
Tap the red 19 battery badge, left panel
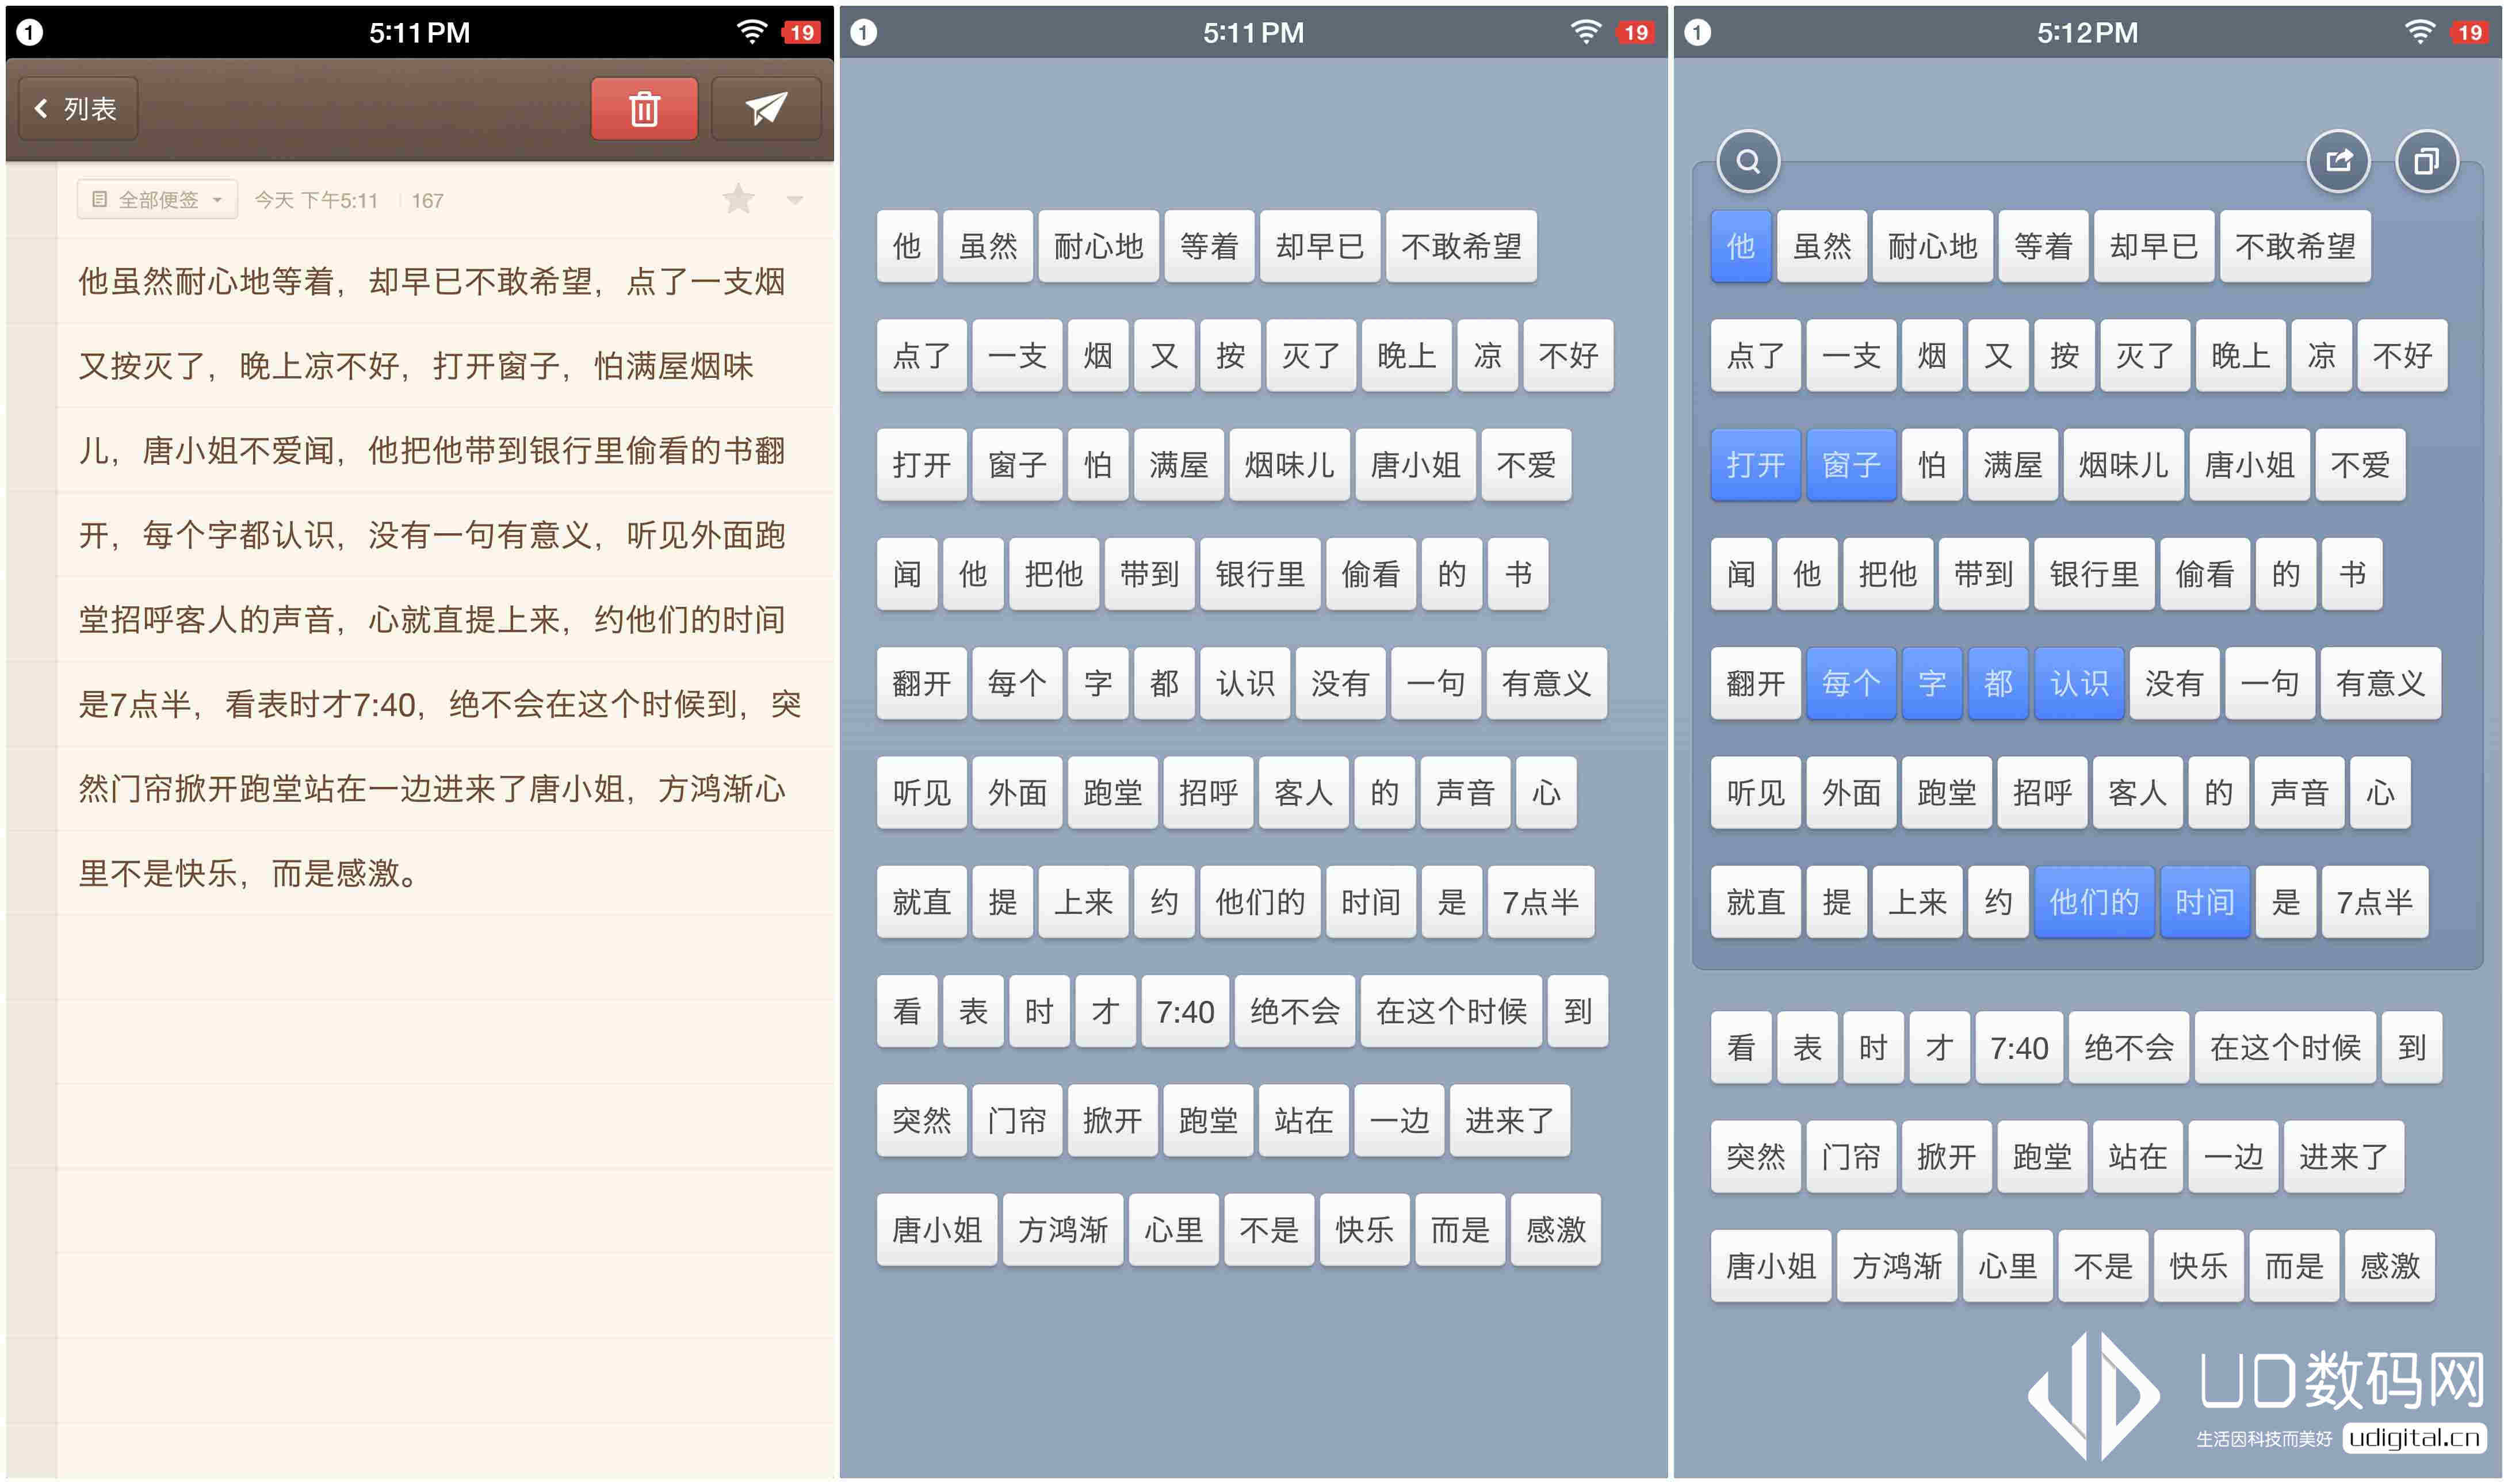point(802,32)
